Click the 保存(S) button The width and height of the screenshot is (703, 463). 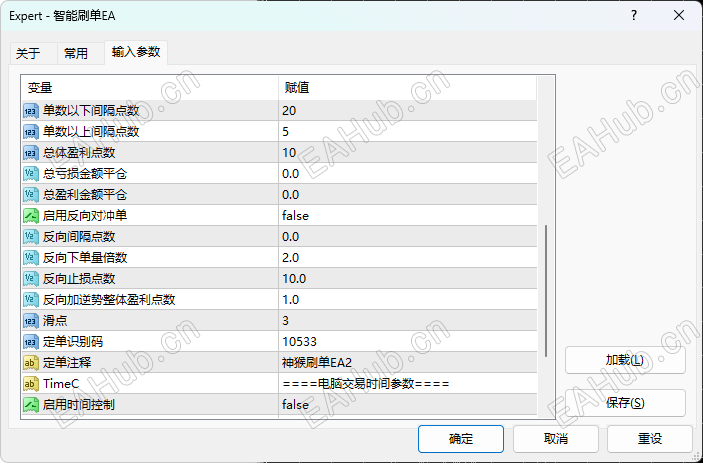(x=625, y=403)
